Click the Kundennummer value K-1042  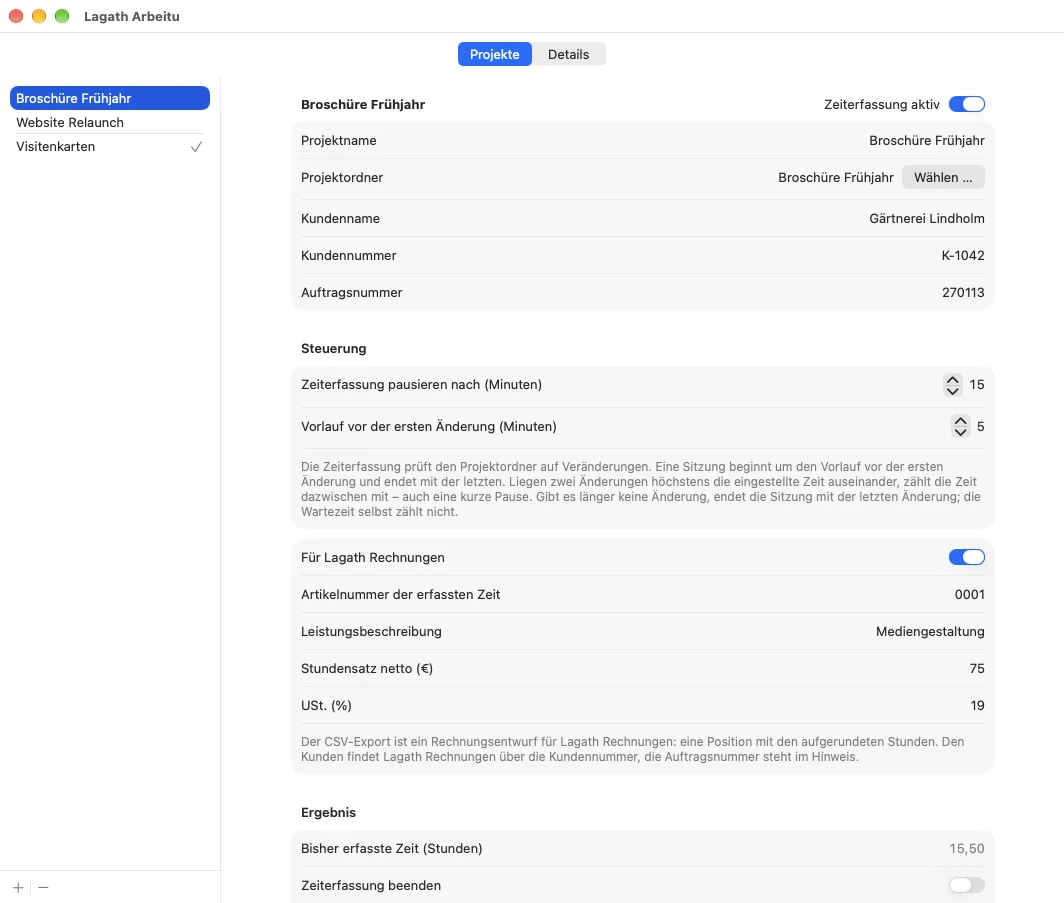(x=963, y=256)
